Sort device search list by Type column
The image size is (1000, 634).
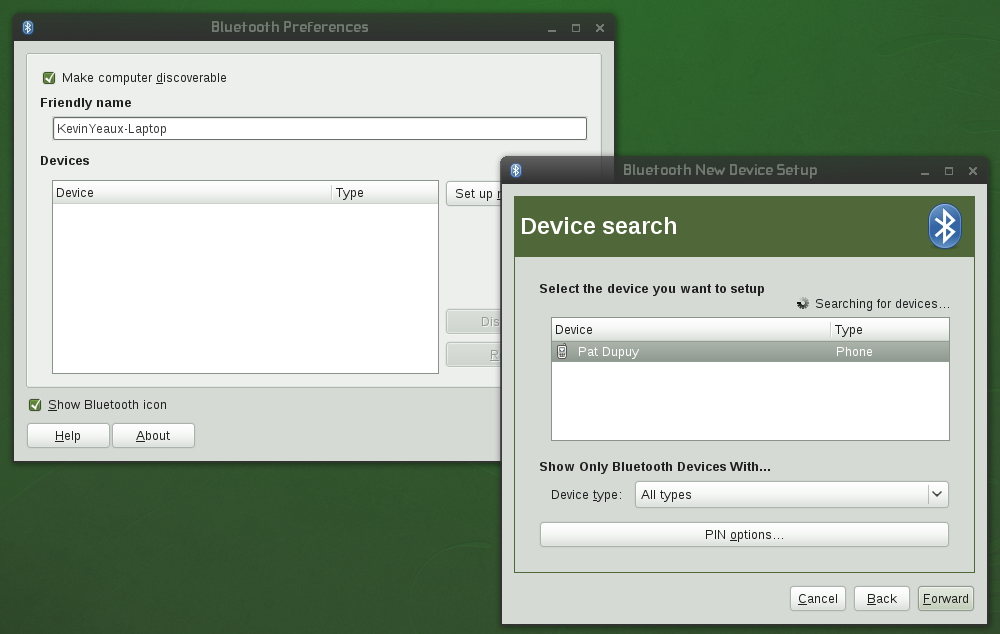coord(888,330)
